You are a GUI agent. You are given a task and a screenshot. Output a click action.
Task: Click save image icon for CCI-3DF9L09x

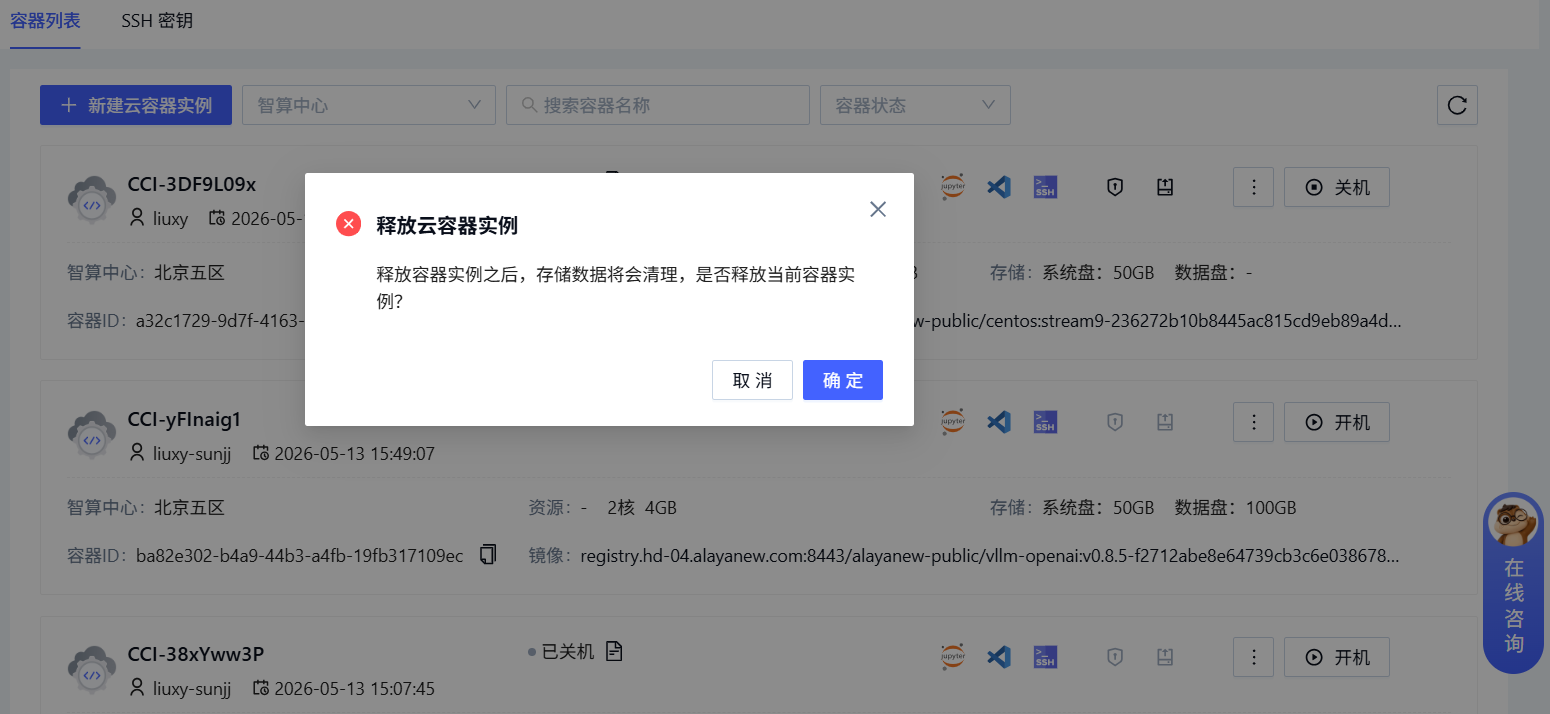tap(1164, 187)
